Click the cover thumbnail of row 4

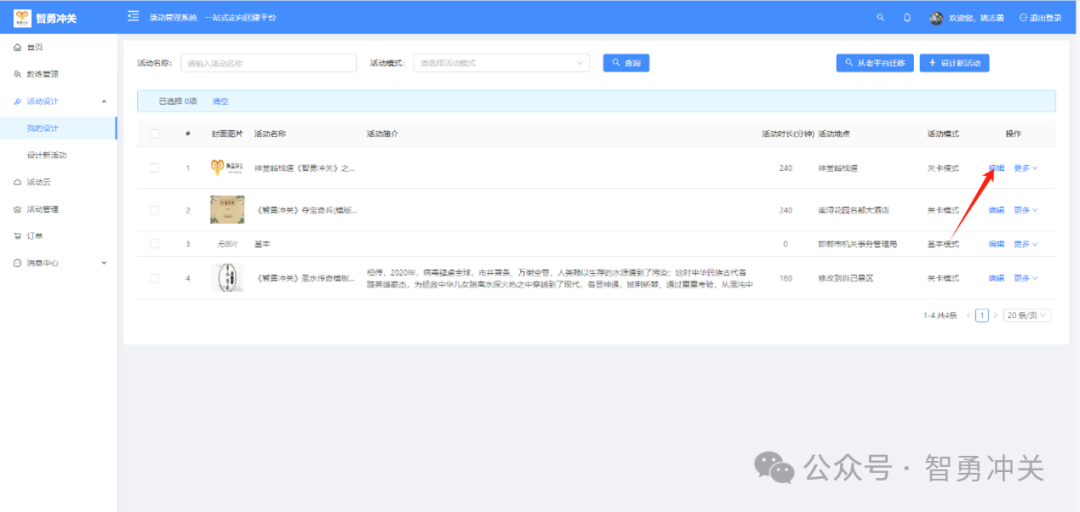[x=227, y=278]
